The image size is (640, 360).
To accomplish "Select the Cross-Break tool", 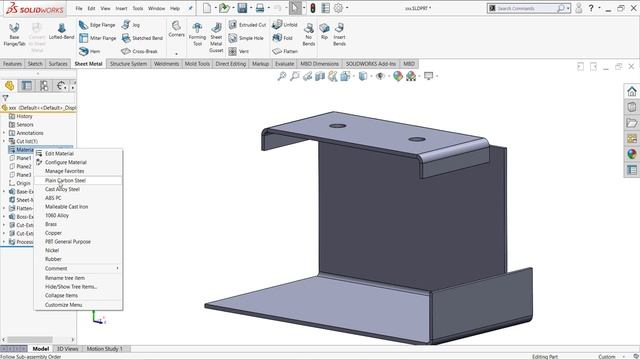I will (x=139, y=51).
